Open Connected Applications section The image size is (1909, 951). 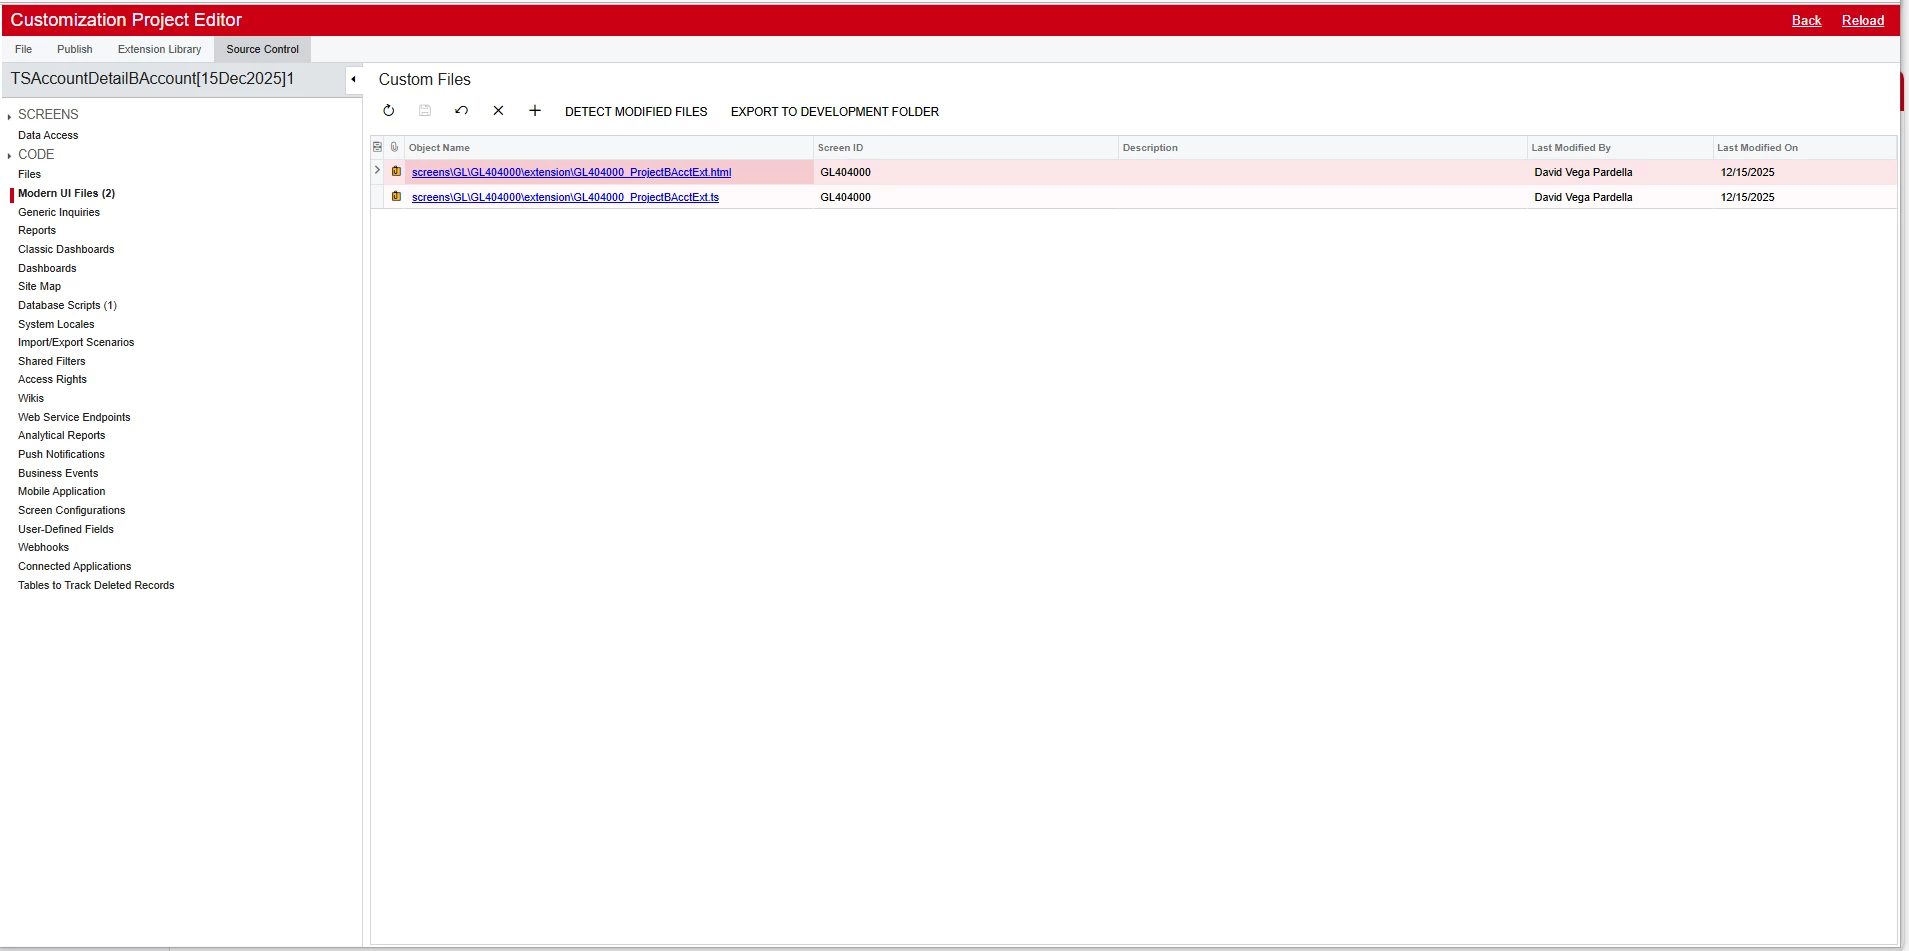(x=74, y=566)
